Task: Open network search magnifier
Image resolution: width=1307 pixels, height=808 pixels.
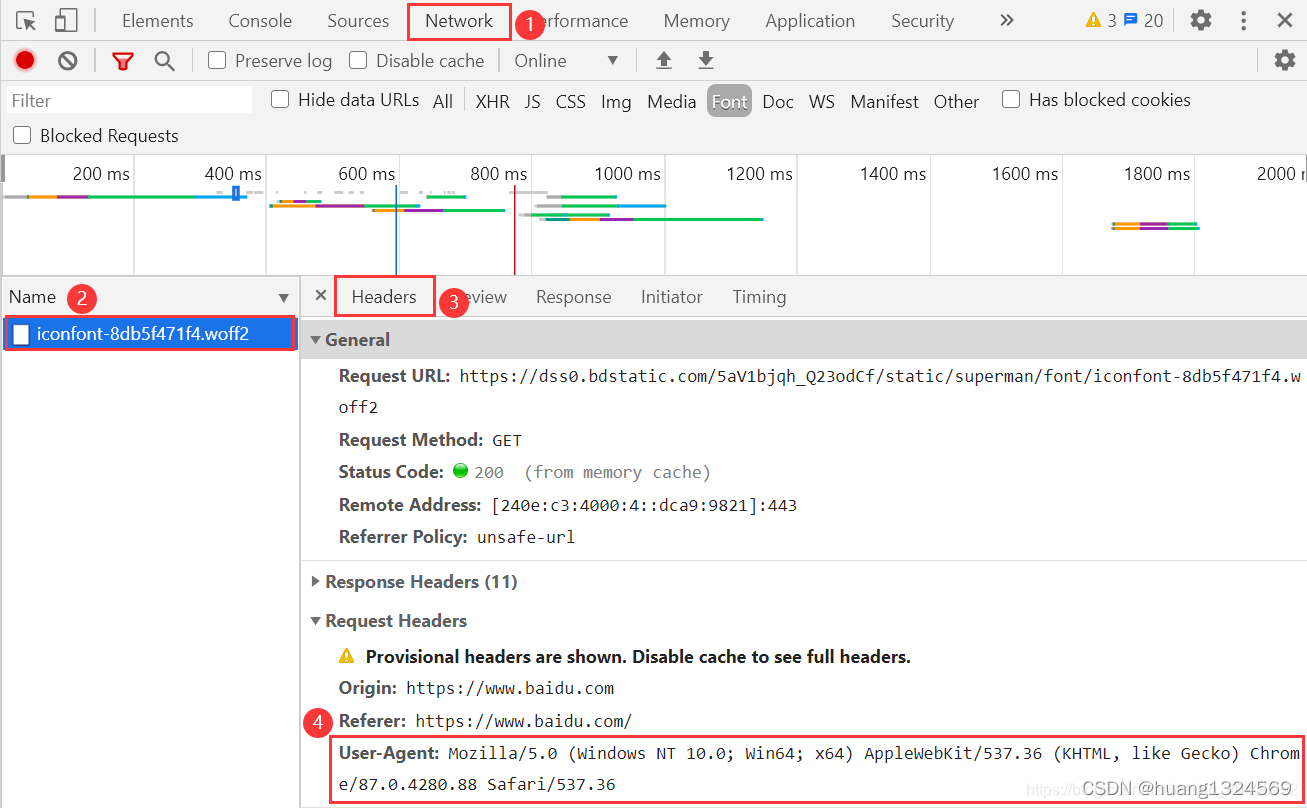Action: pyautogui.click(x=165, y=61)
